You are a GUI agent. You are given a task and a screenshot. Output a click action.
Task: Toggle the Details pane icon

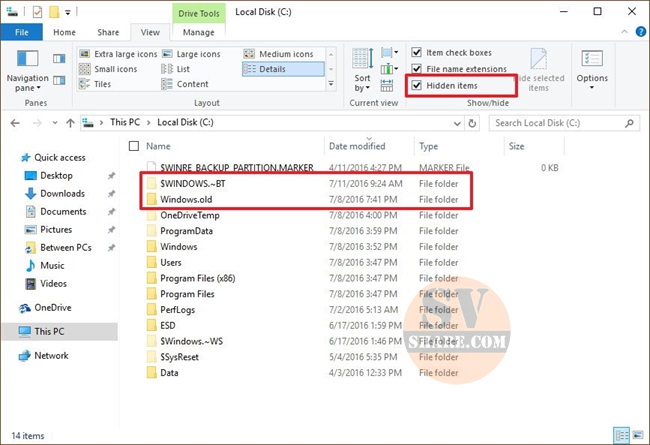pyautogui.click(x=59, y=80)
